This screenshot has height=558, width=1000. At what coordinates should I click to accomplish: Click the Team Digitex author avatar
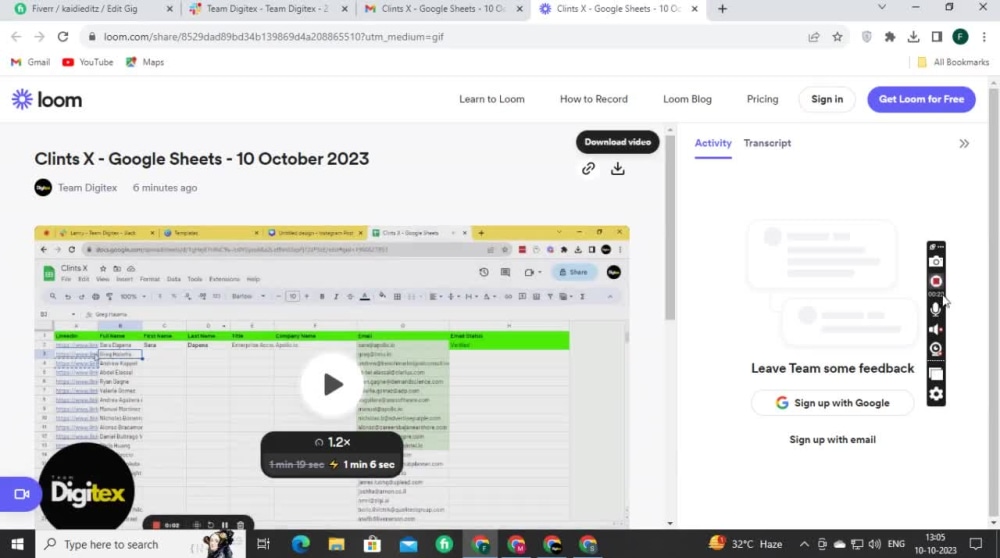point(43,188)
